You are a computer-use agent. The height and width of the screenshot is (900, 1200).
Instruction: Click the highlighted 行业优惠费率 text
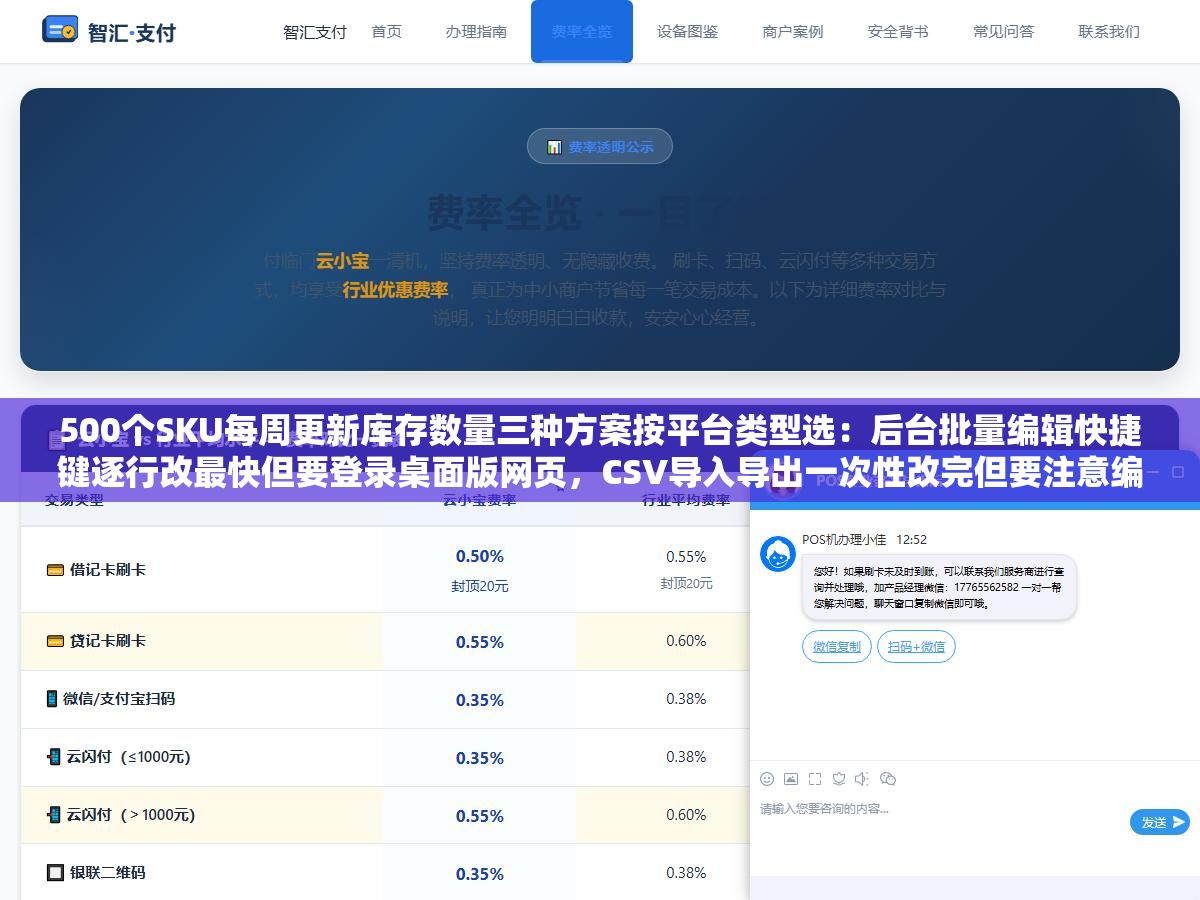click(x=395, y=290)
